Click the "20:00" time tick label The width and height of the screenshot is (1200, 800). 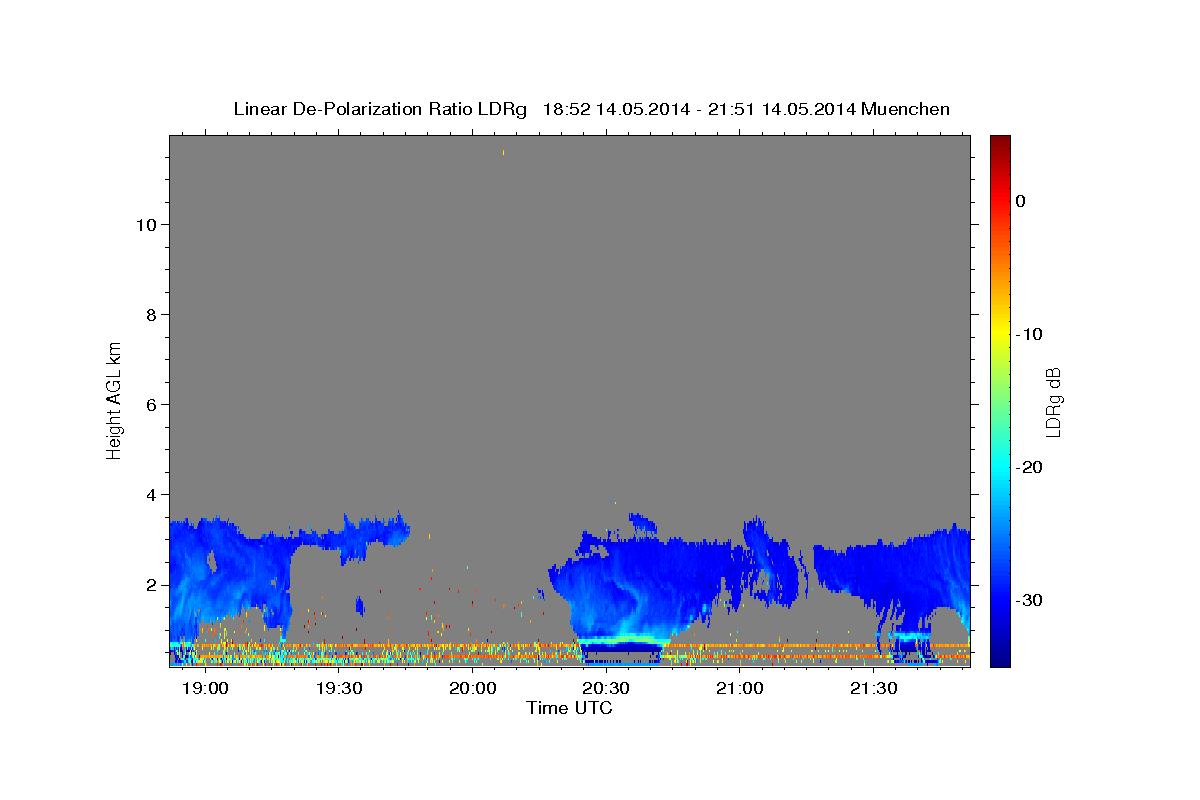[472, 689]
